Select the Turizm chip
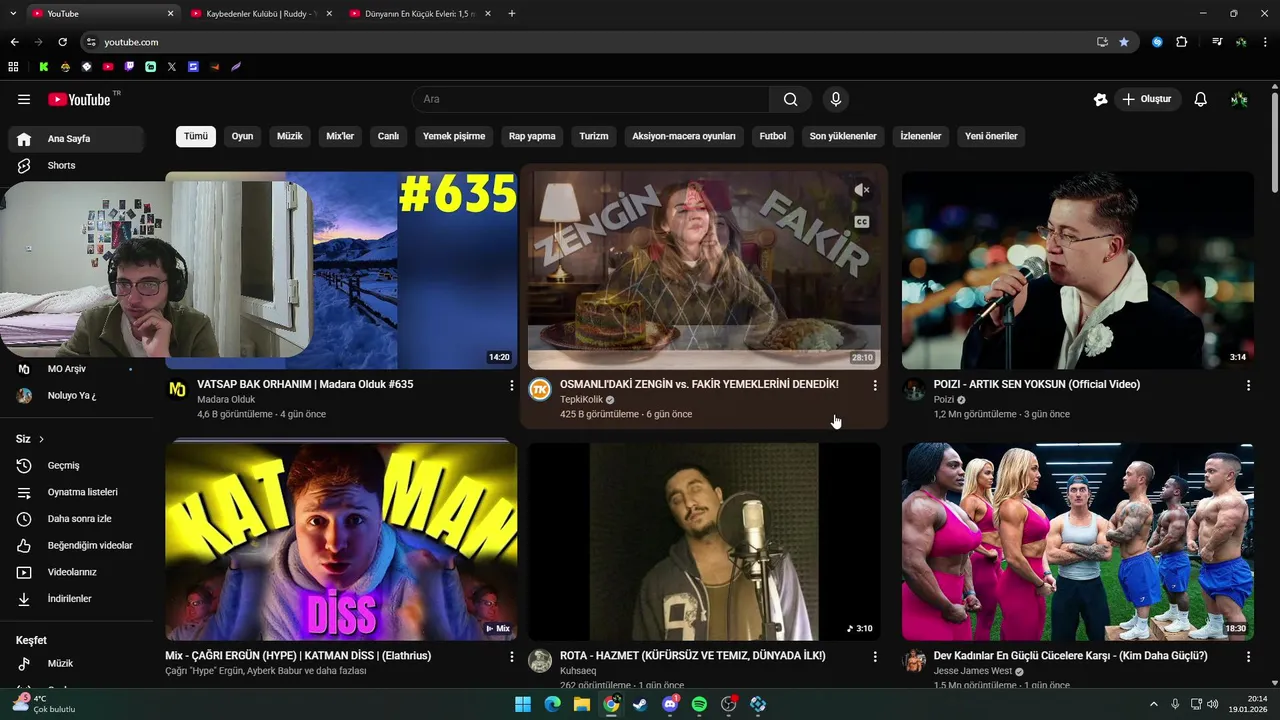1280x720 pixels. coord(594,136)
